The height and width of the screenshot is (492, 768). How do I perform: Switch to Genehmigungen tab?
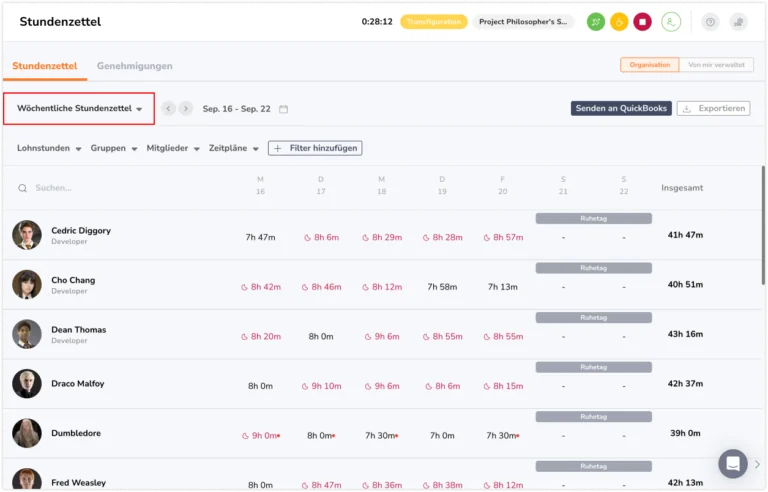click(135, 66)
